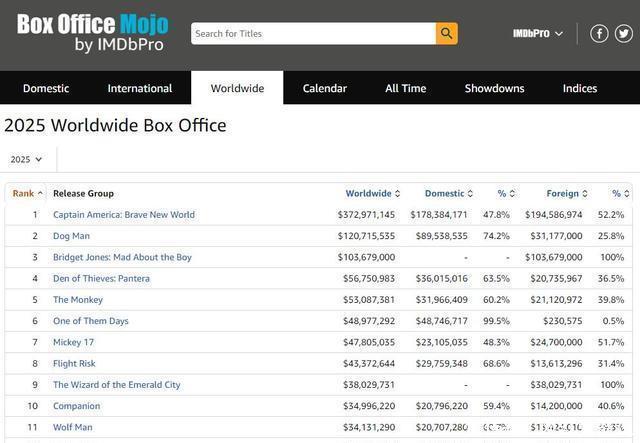Screen dimensions: 640x443
Task: Open Captain America: Brave New World link
Action: 124,215
